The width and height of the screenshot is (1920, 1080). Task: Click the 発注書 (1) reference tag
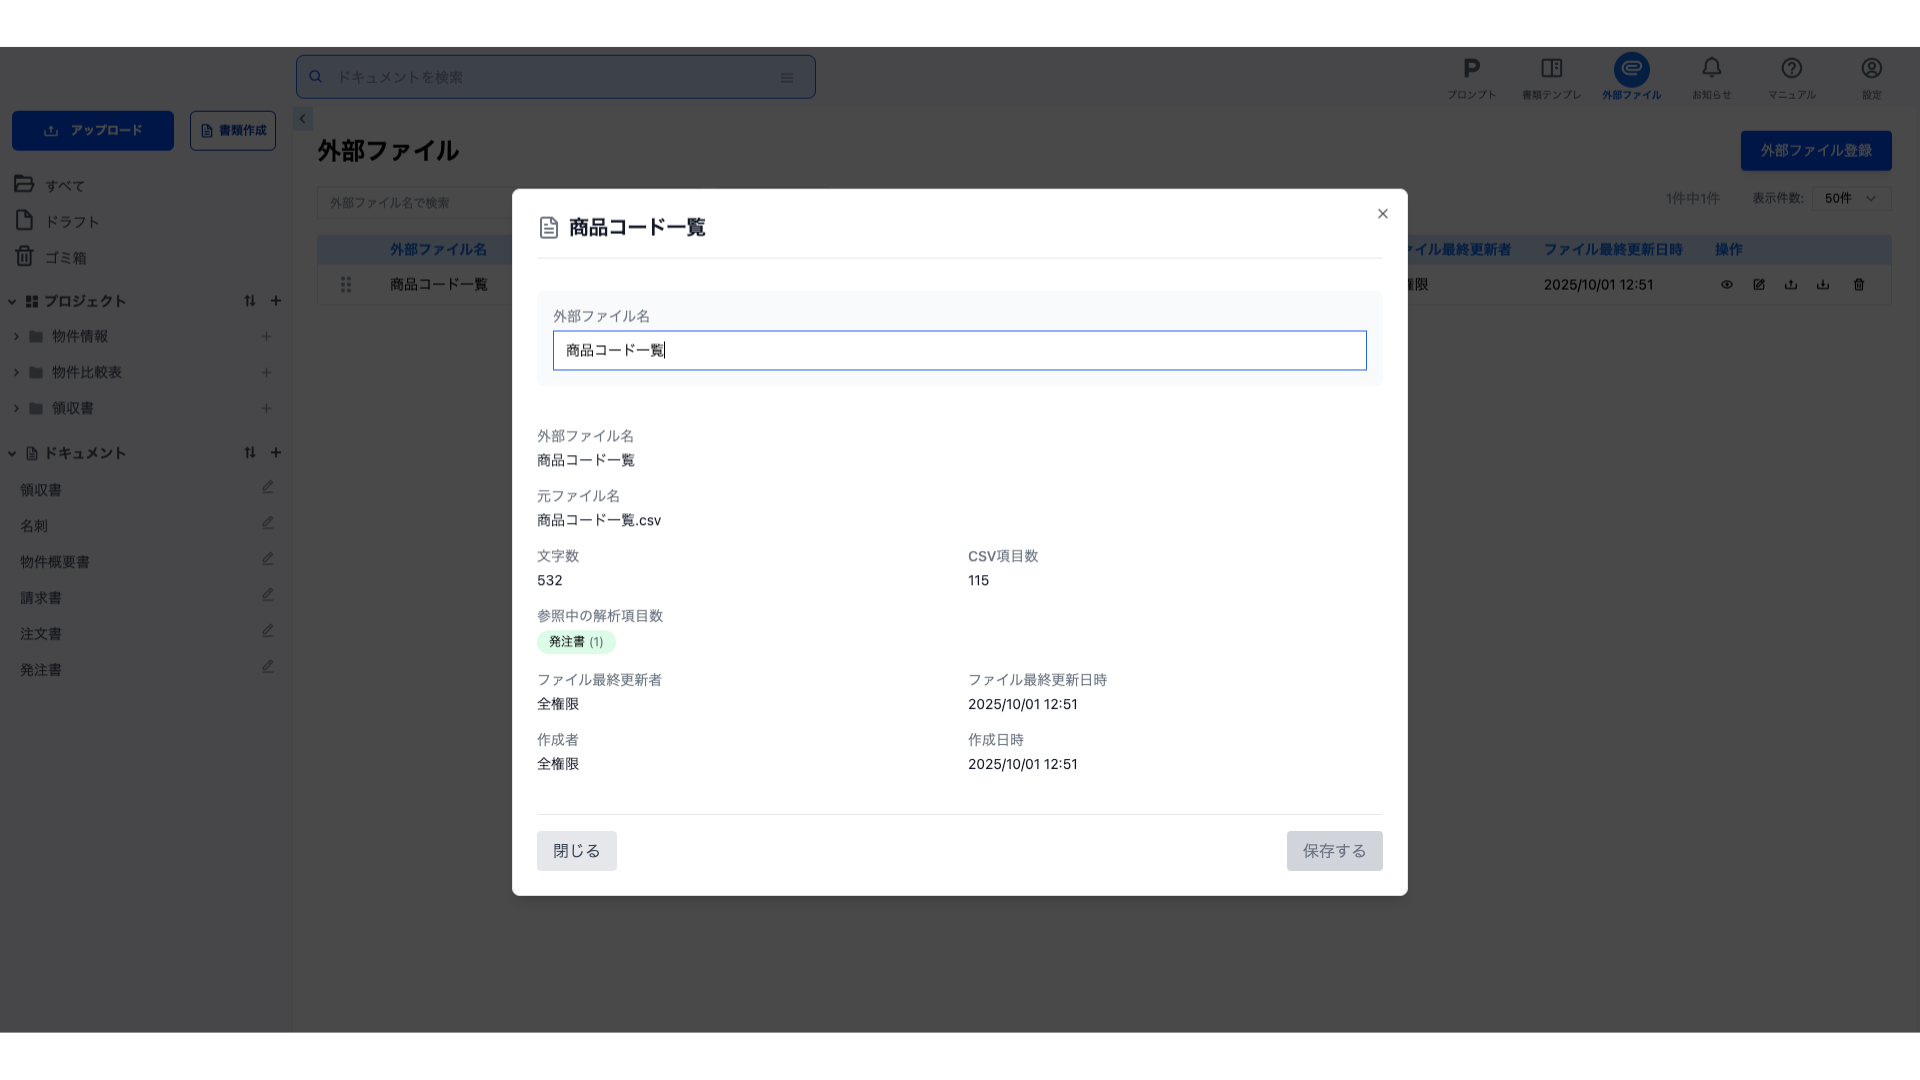pos(576,642)
